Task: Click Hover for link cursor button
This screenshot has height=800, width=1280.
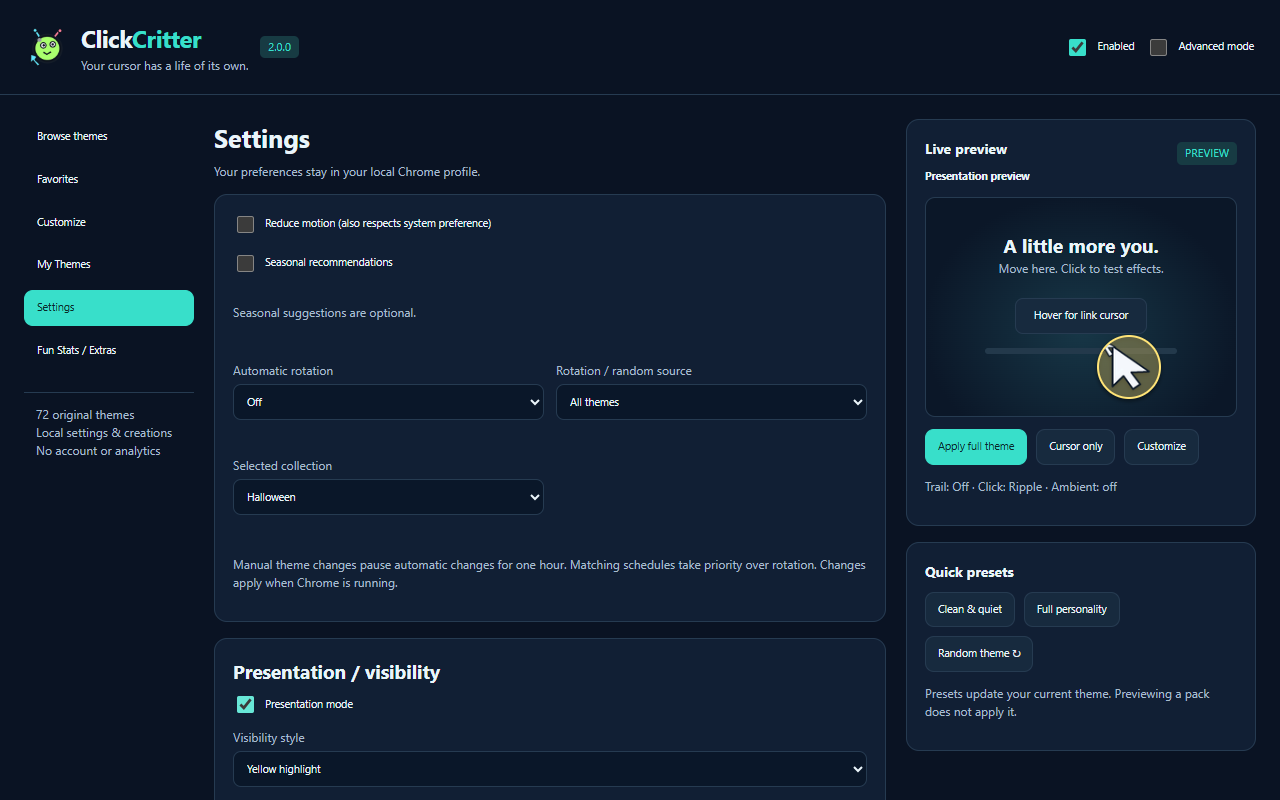Action: pyautogui.click(x=1081, y=316)
